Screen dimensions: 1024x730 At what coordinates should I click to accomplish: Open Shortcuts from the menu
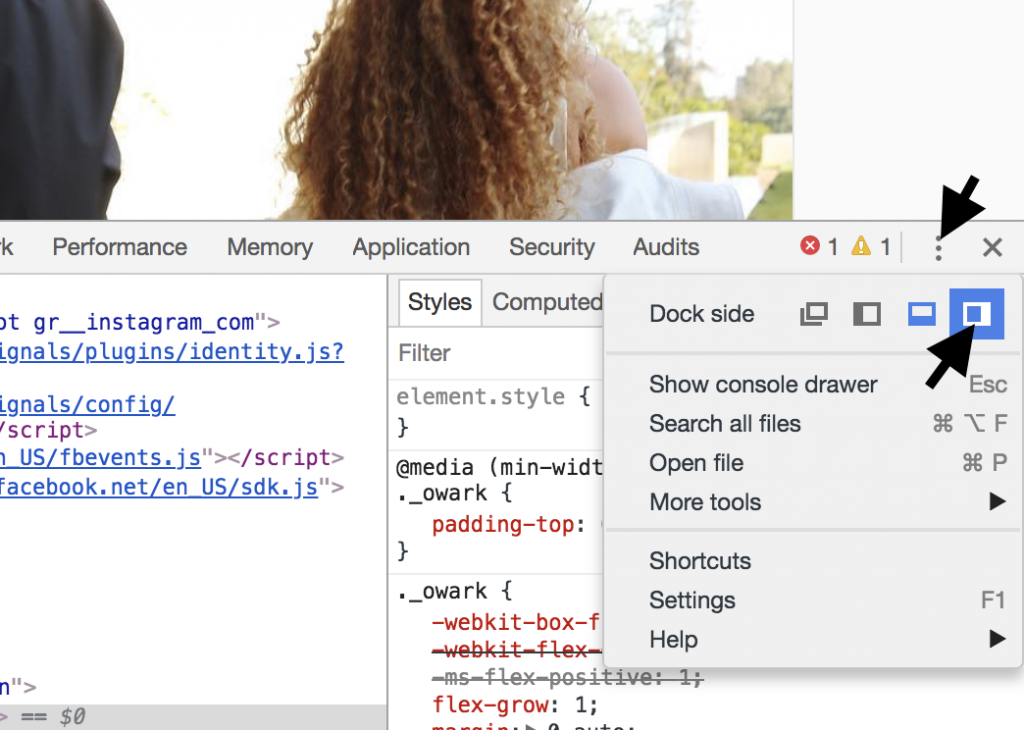point(813,561)
